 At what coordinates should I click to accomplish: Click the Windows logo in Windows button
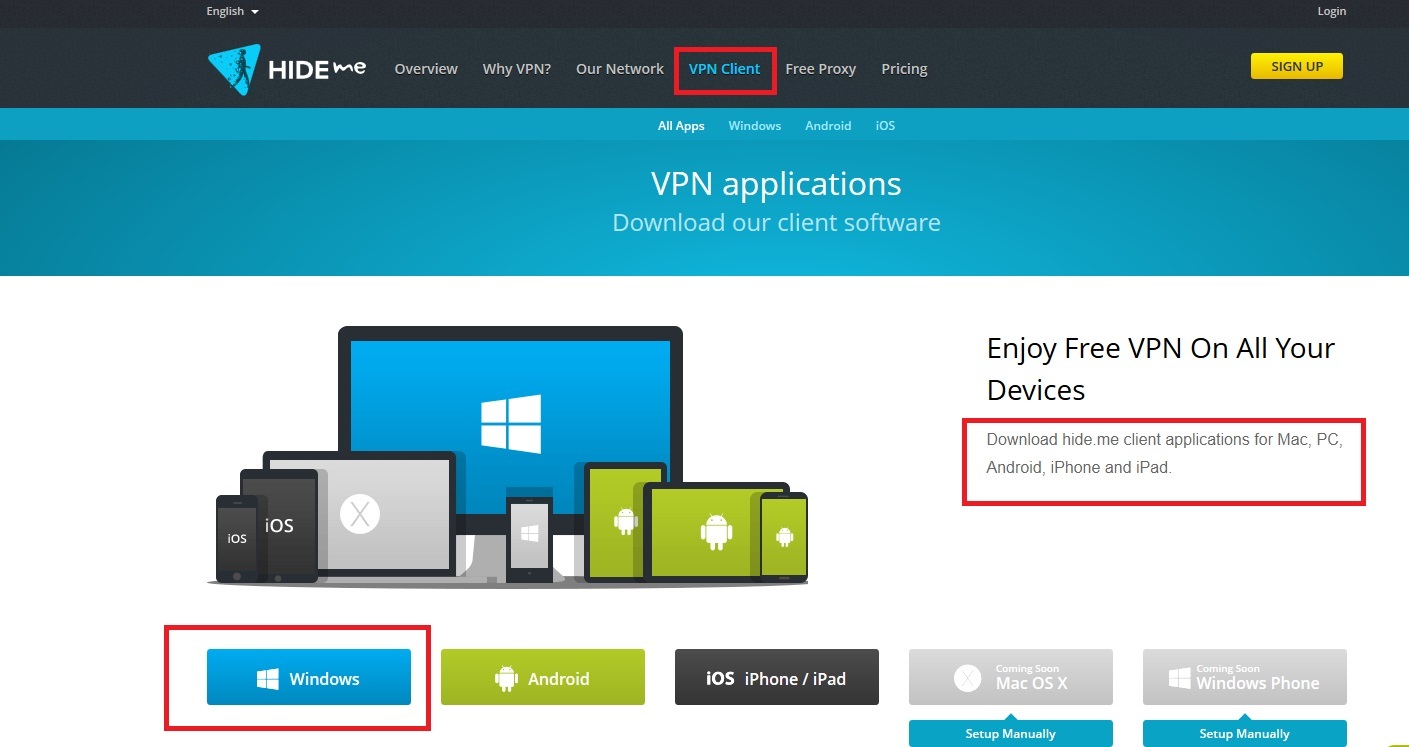pos(267,679)
